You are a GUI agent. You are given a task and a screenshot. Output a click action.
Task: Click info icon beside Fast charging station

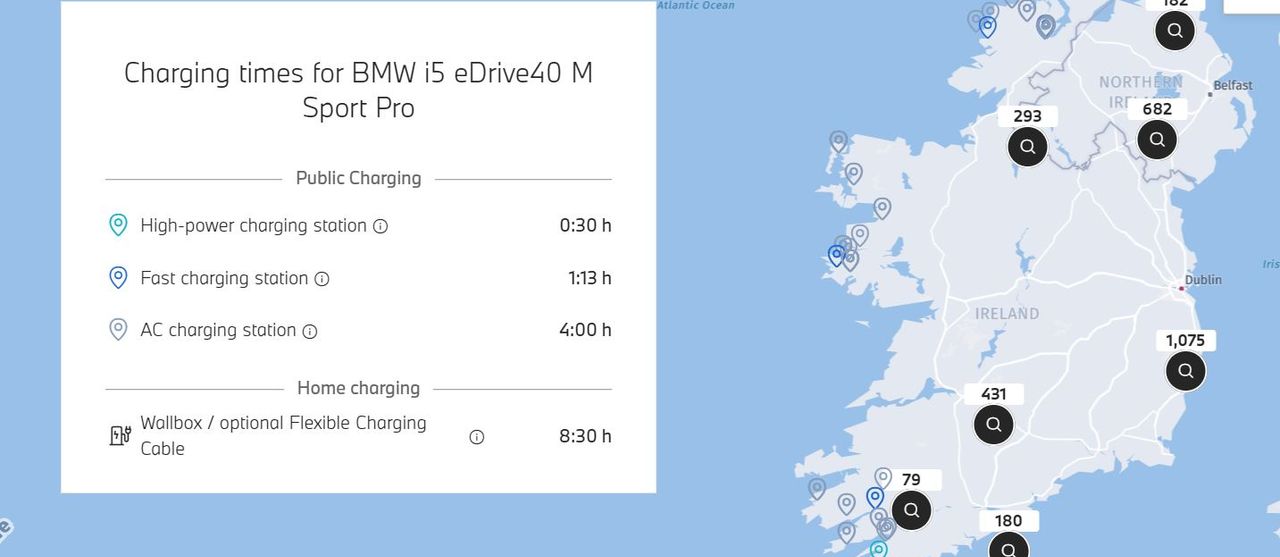(322, 279)
